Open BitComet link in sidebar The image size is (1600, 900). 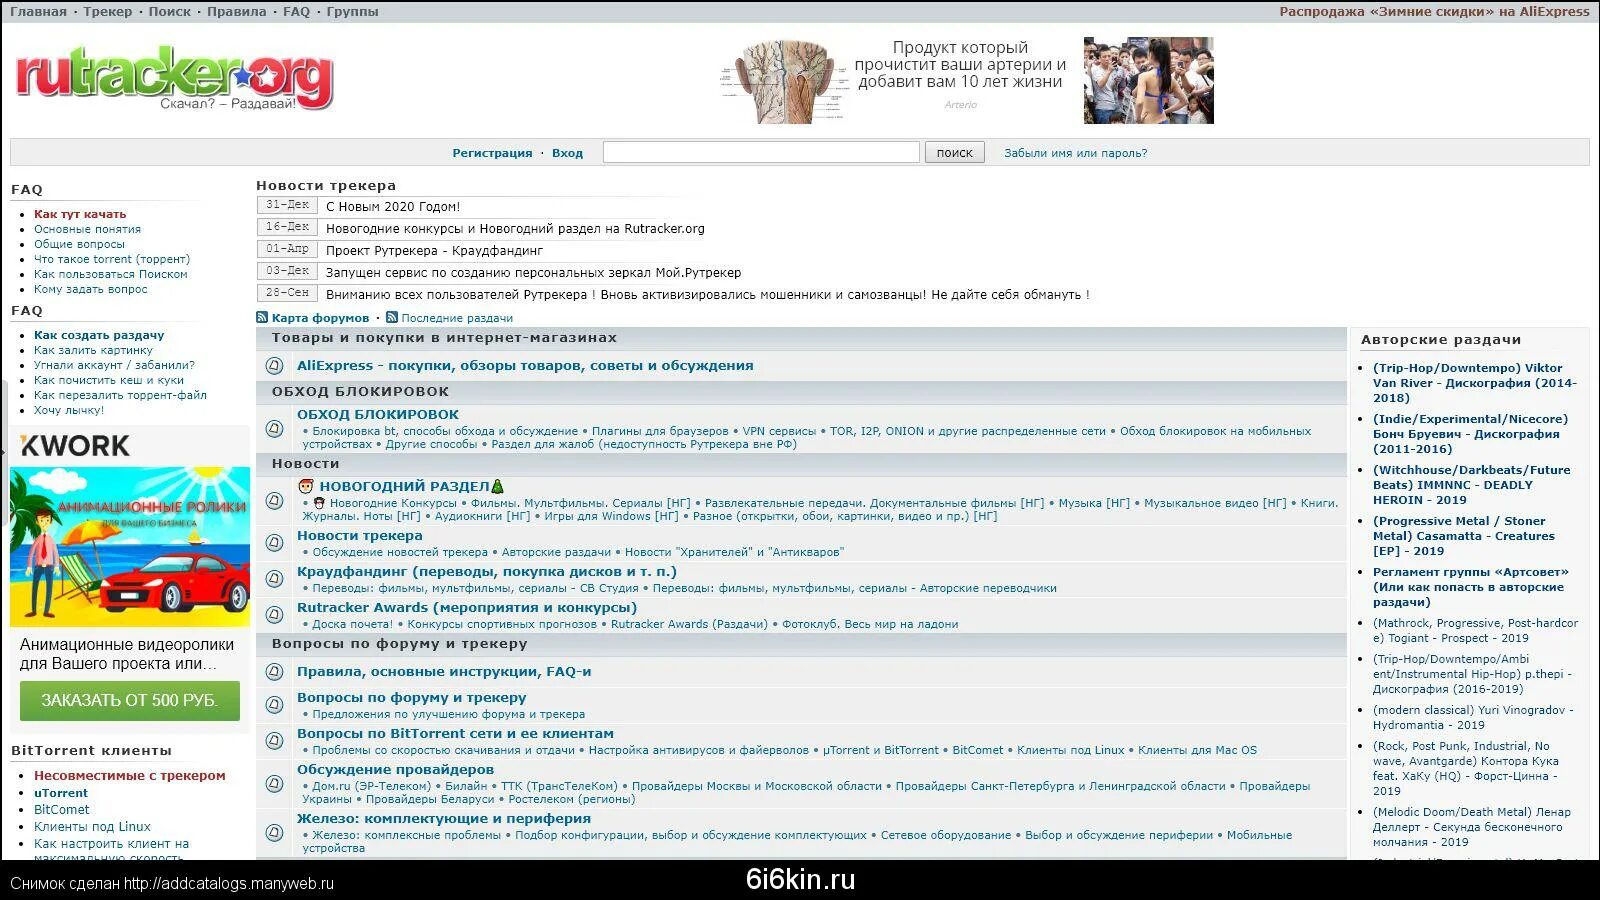[x=62, y=810]
